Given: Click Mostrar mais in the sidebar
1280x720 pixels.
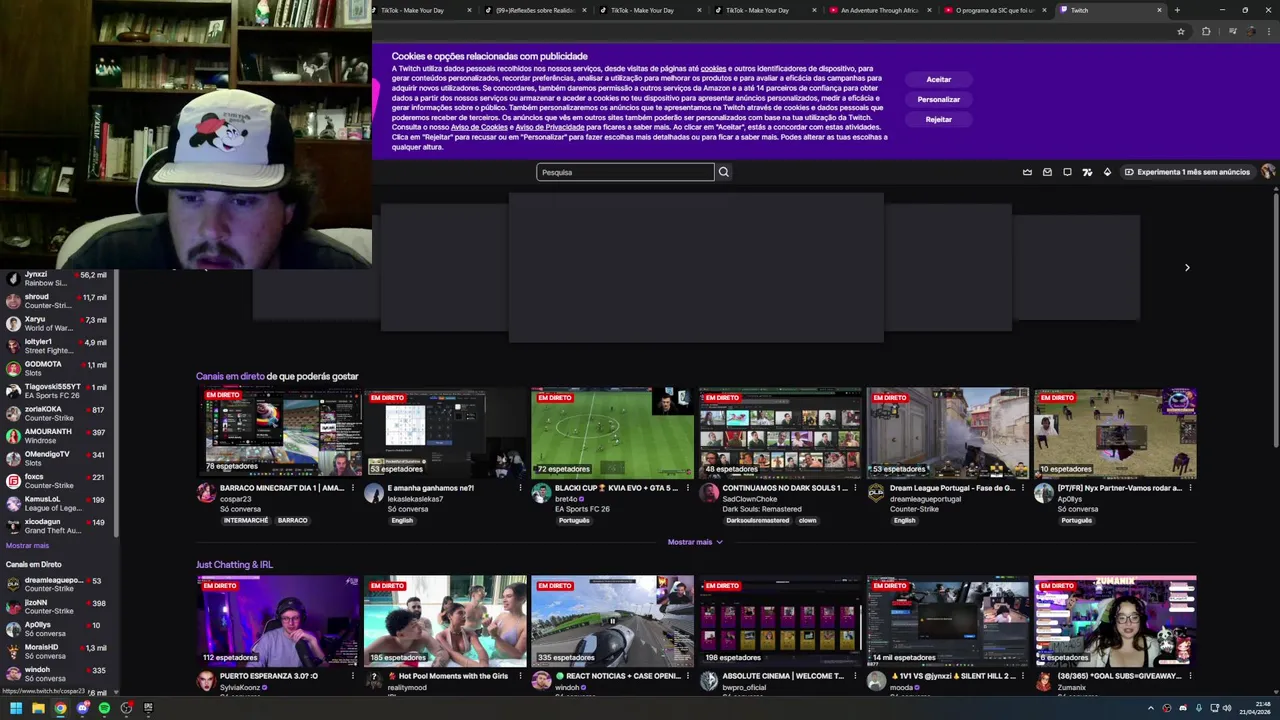Looking at the screenshot, I should coord(27,546).
